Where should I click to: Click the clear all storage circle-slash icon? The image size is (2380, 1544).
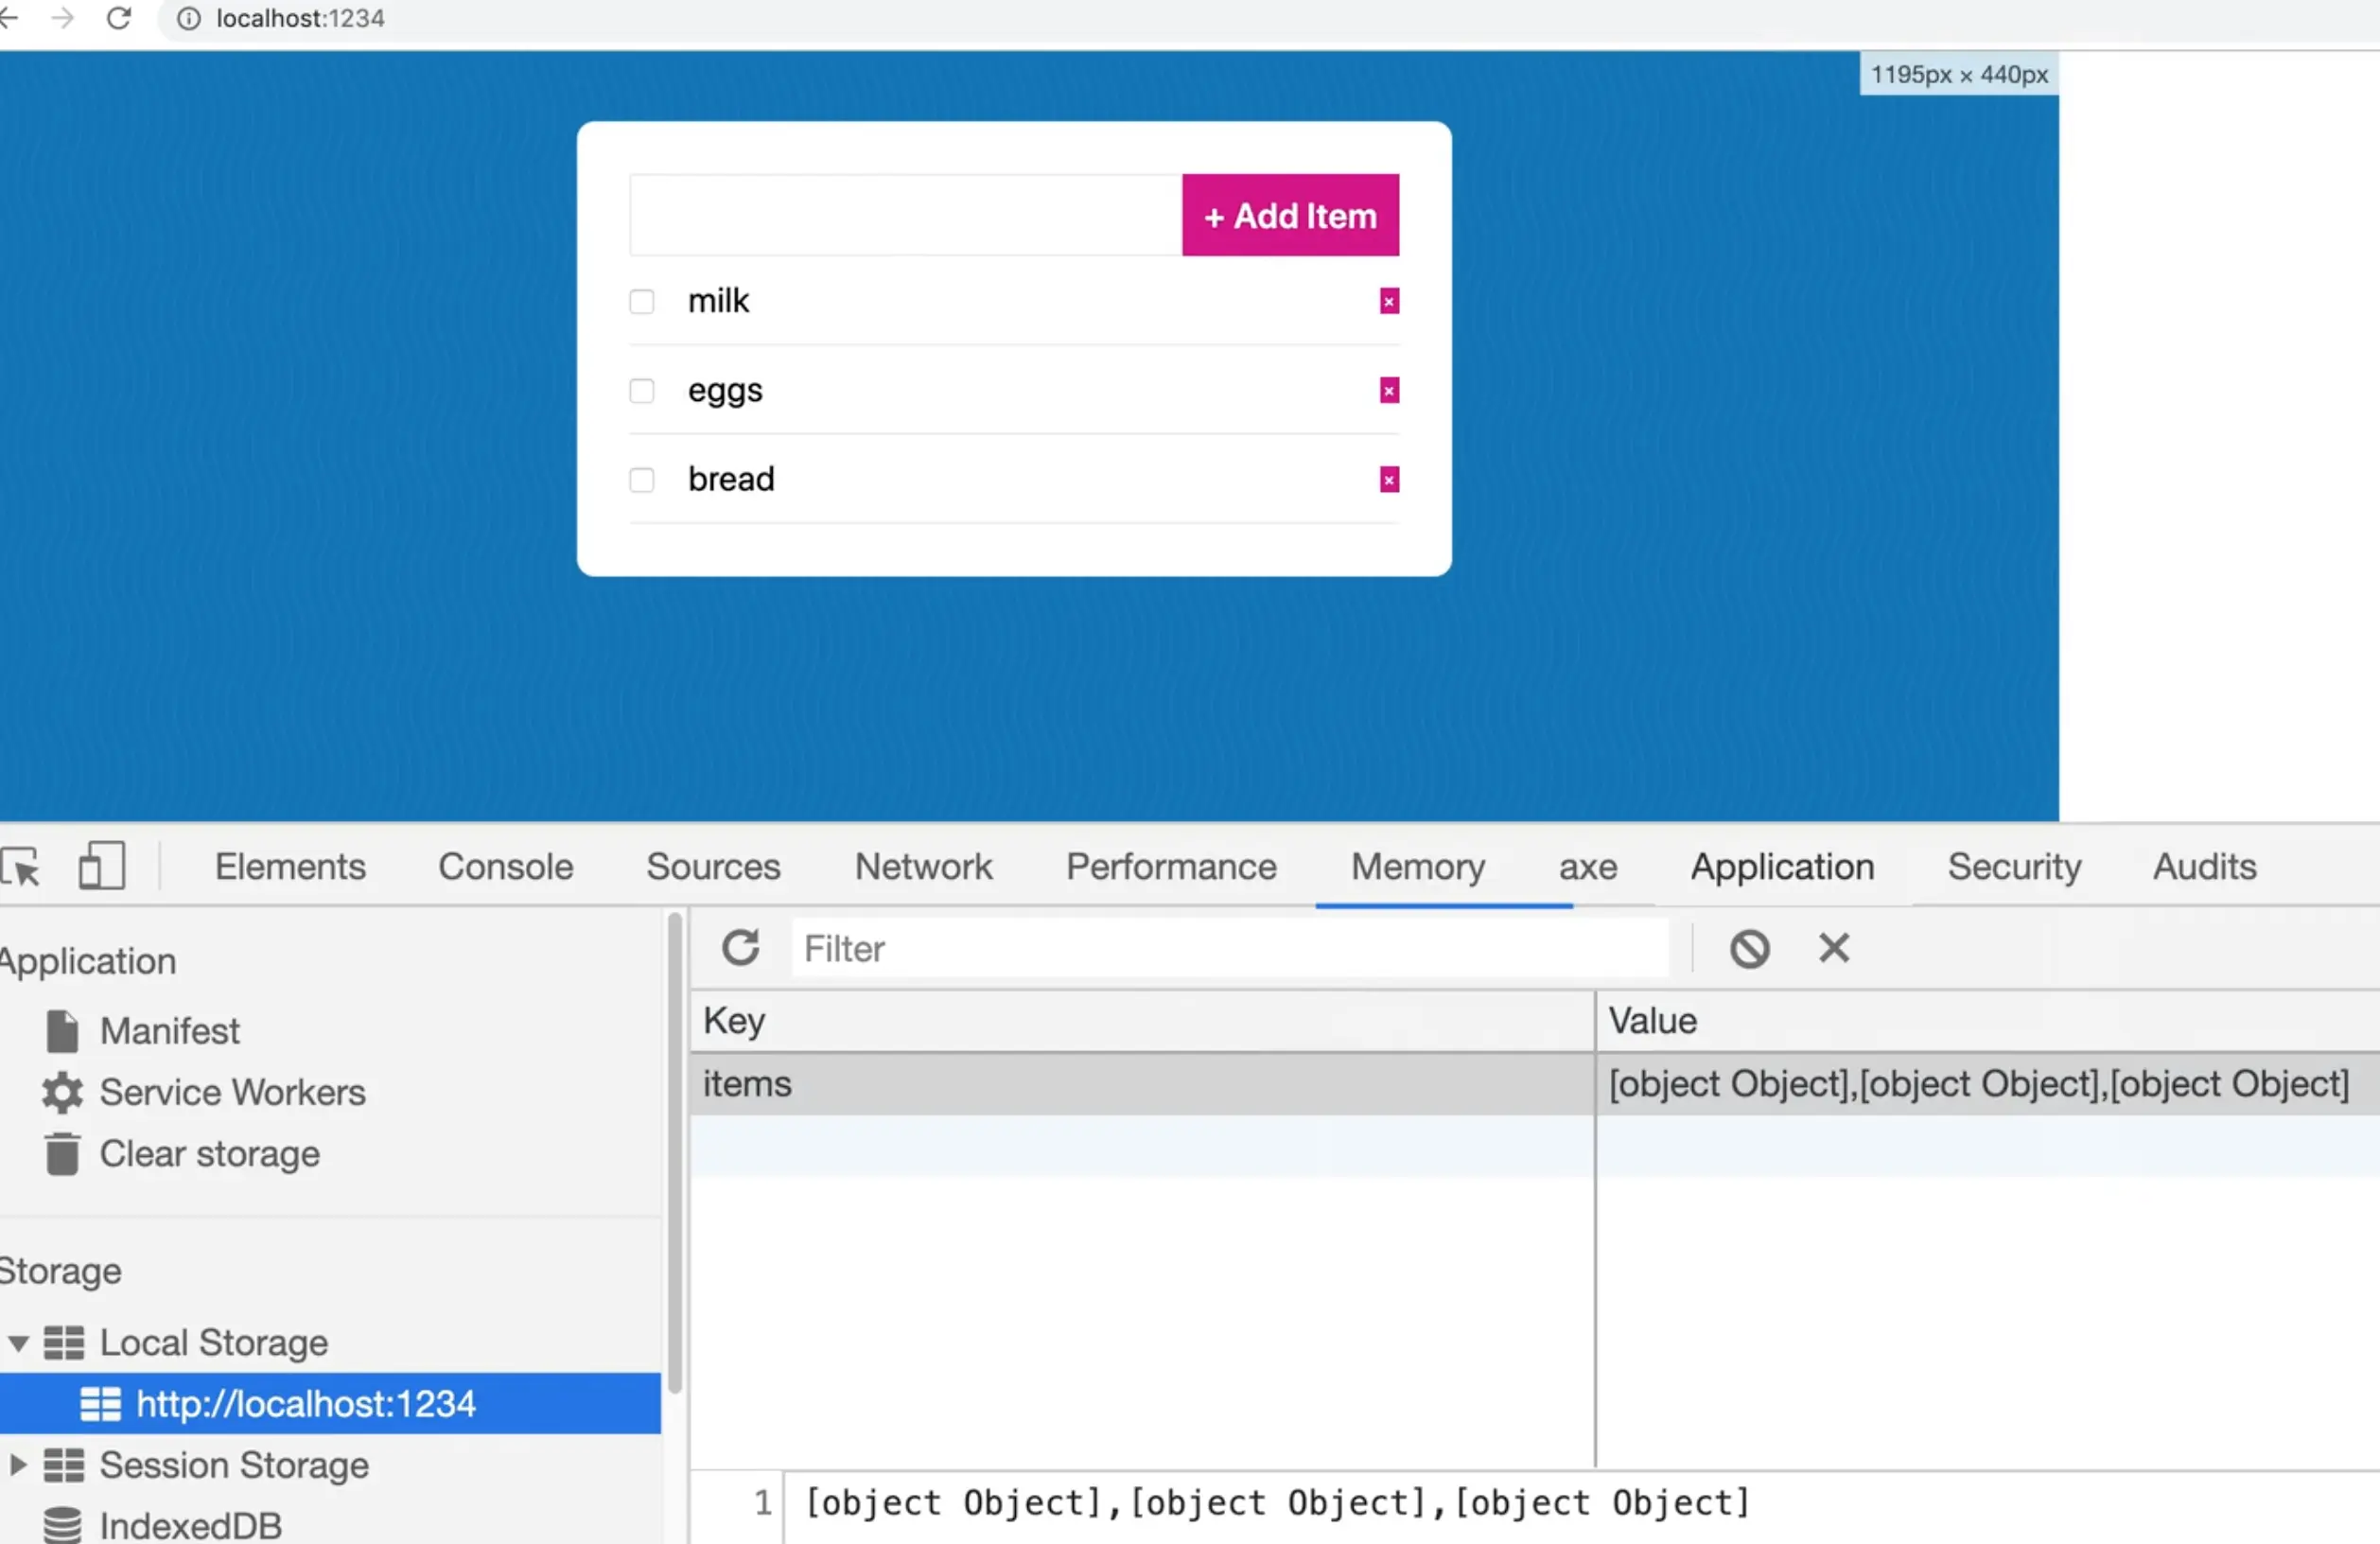(x=1749, y=948)
